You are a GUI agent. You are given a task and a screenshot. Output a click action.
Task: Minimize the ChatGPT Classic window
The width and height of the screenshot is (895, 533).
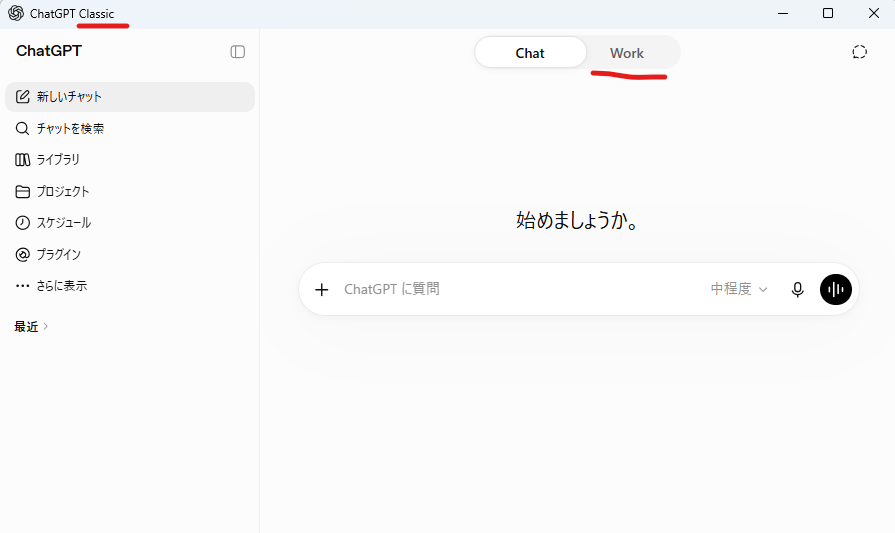point(783,13)
